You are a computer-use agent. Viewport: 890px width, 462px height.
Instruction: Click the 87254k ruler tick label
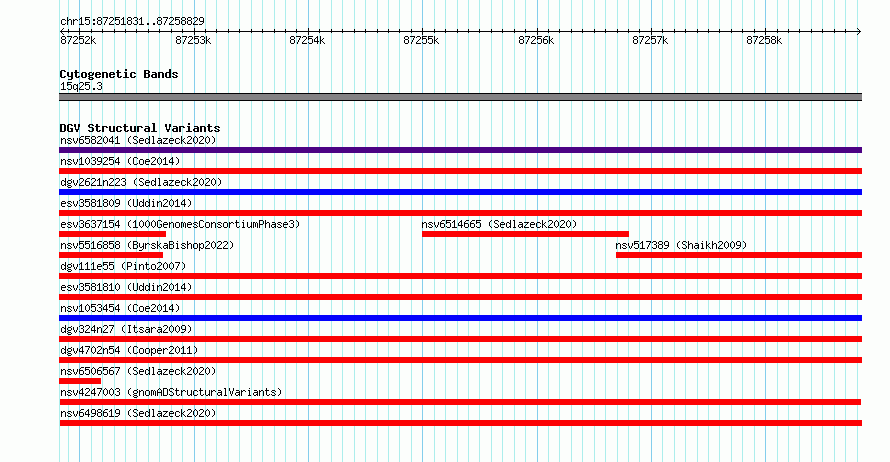coord(307,40)
